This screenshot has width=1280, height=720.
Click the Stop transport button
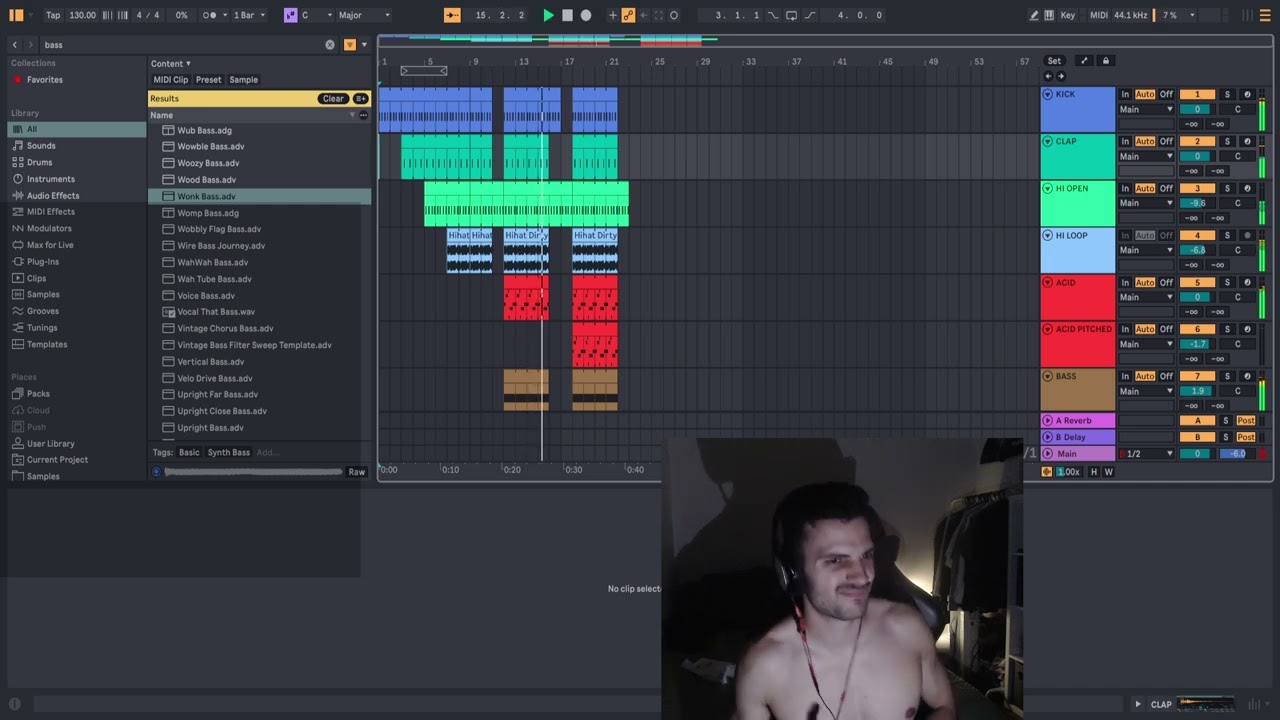coord(567,15)
